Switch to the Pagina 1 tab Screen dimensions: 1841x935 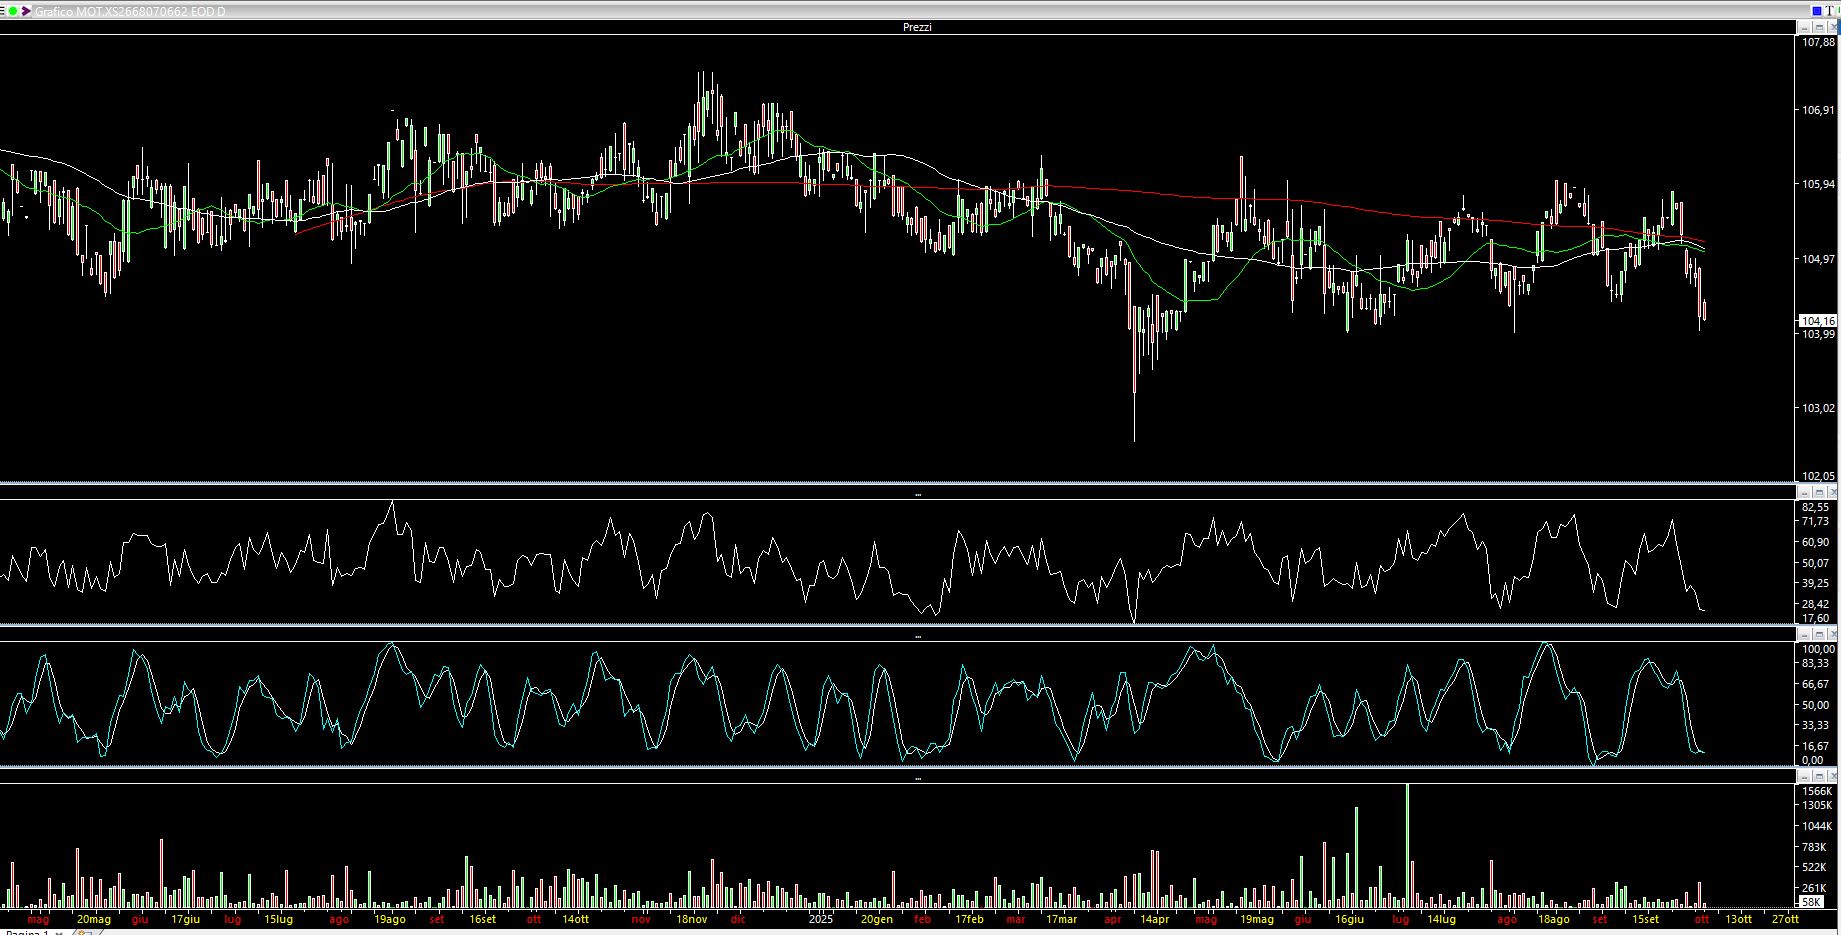pos(24,932)
